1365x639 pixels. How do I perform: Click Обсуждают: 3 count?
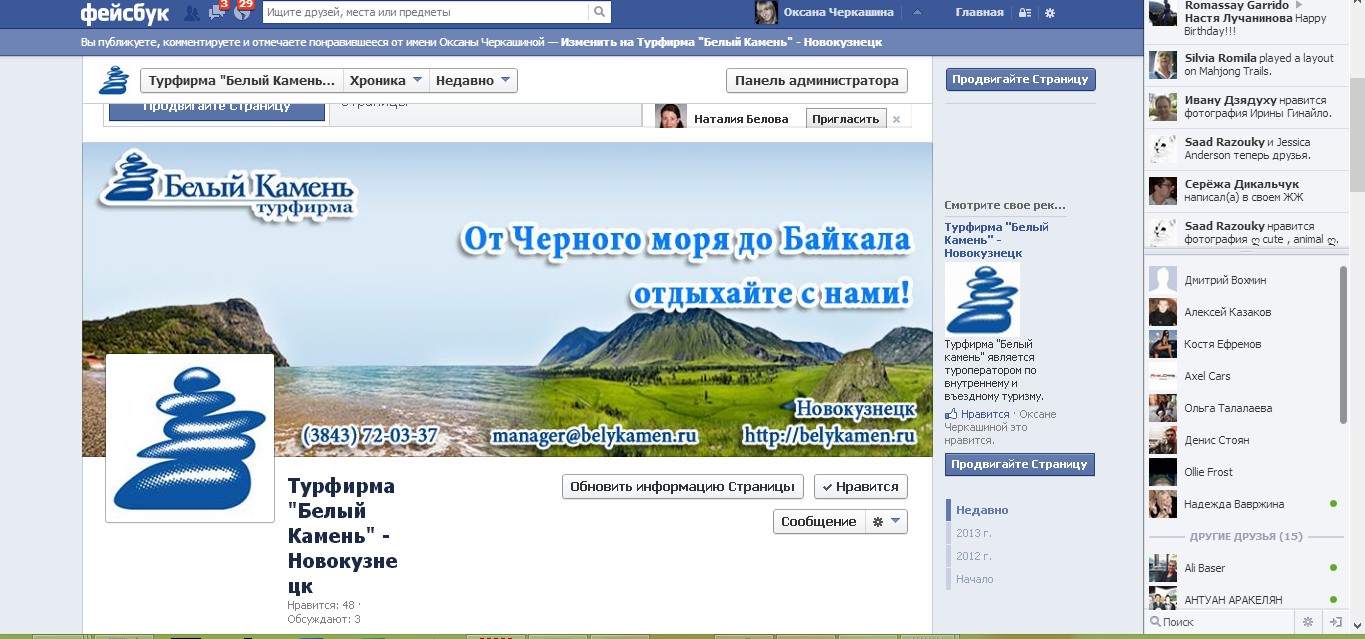click(324, 619)
